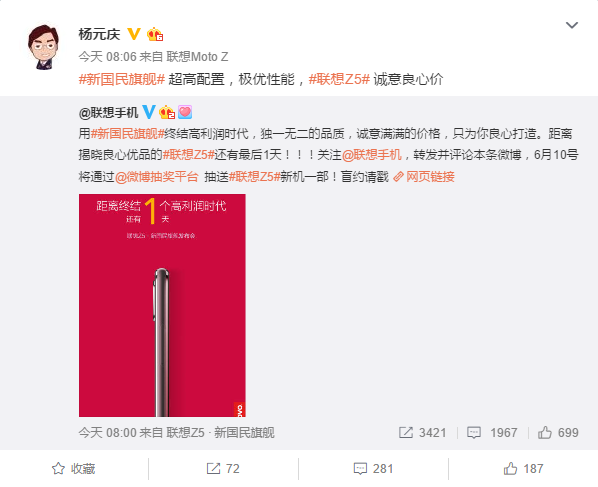The width and height of the screenshot is (598, 487).
Task: Open the 281 comments on this post
Action: tap(373, 468)
